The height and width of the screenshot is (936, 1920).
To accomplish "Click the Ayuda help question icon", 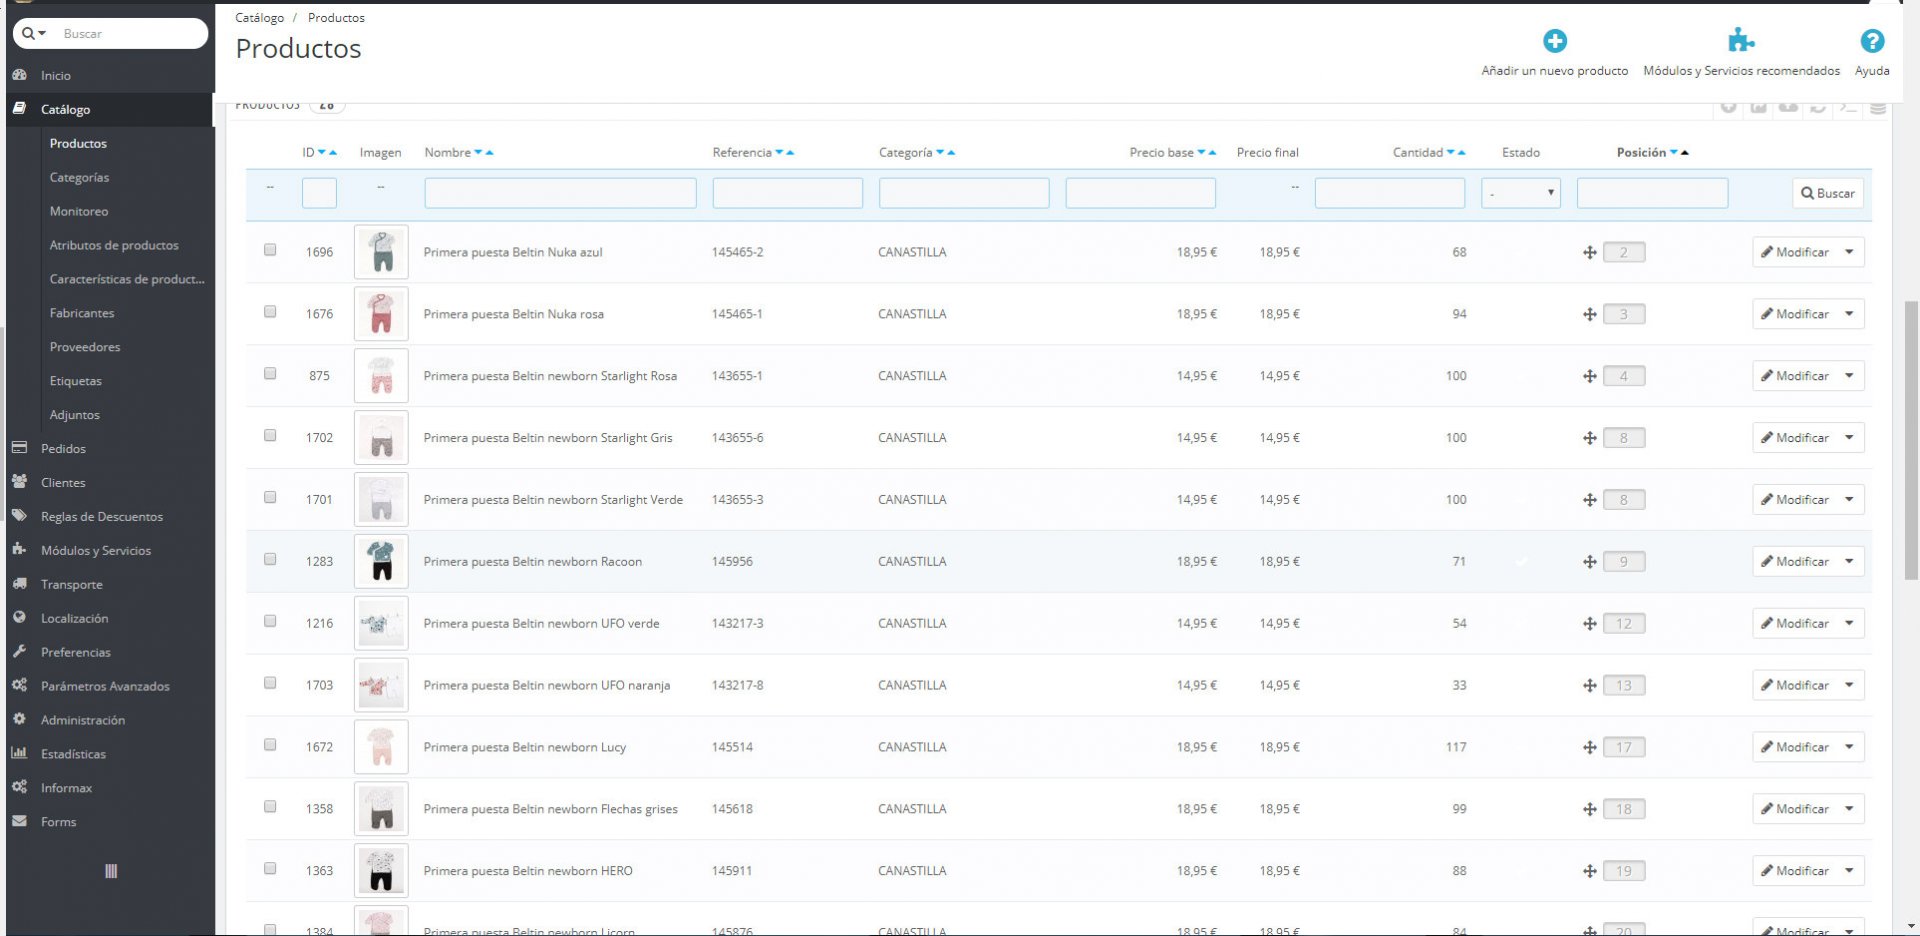I will coord(1871,41).
